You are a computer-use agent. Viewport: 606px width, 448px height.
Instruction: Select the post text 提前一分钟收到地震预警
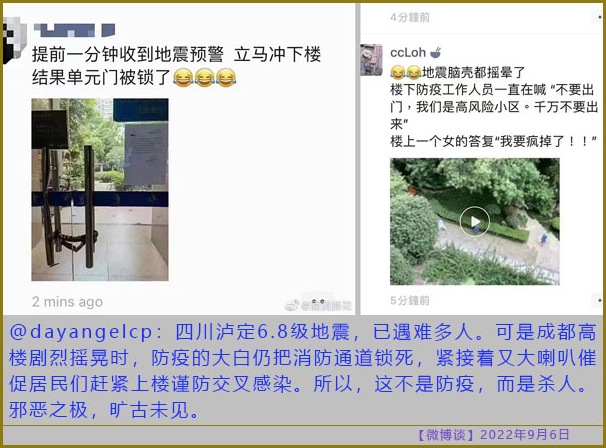(128, 54)
